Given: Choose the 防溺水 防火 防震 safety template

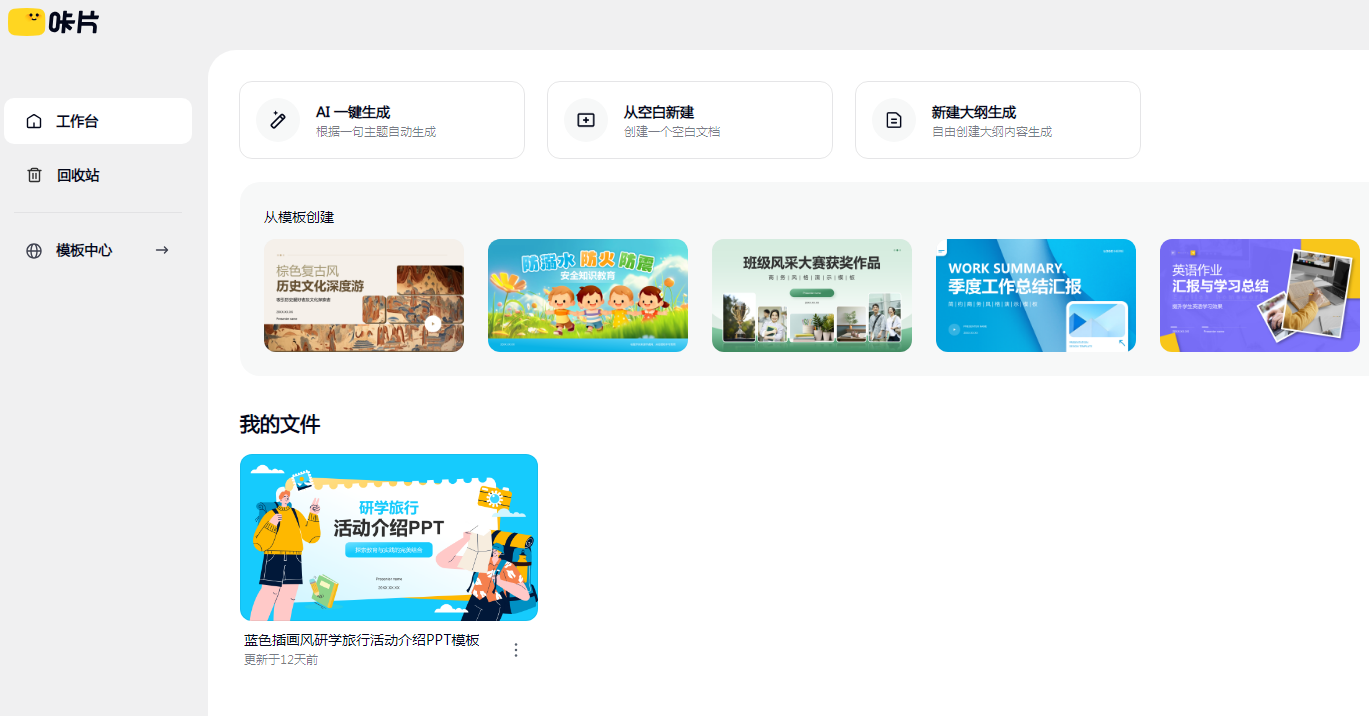Looking at the screenshot, I should [588, 295].
